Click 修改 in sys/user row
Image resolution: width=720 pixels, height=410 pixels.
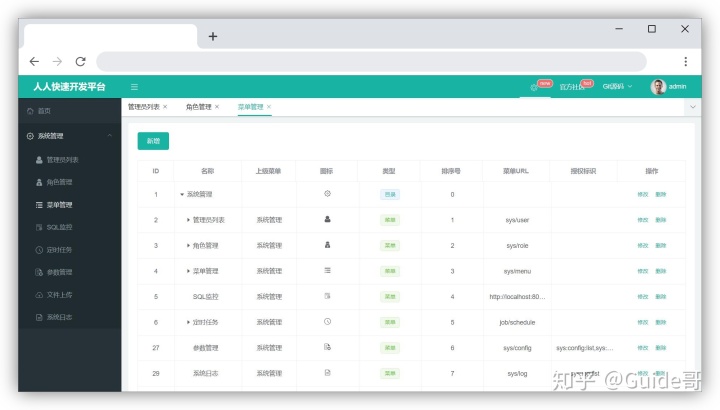tap(643, 220)
